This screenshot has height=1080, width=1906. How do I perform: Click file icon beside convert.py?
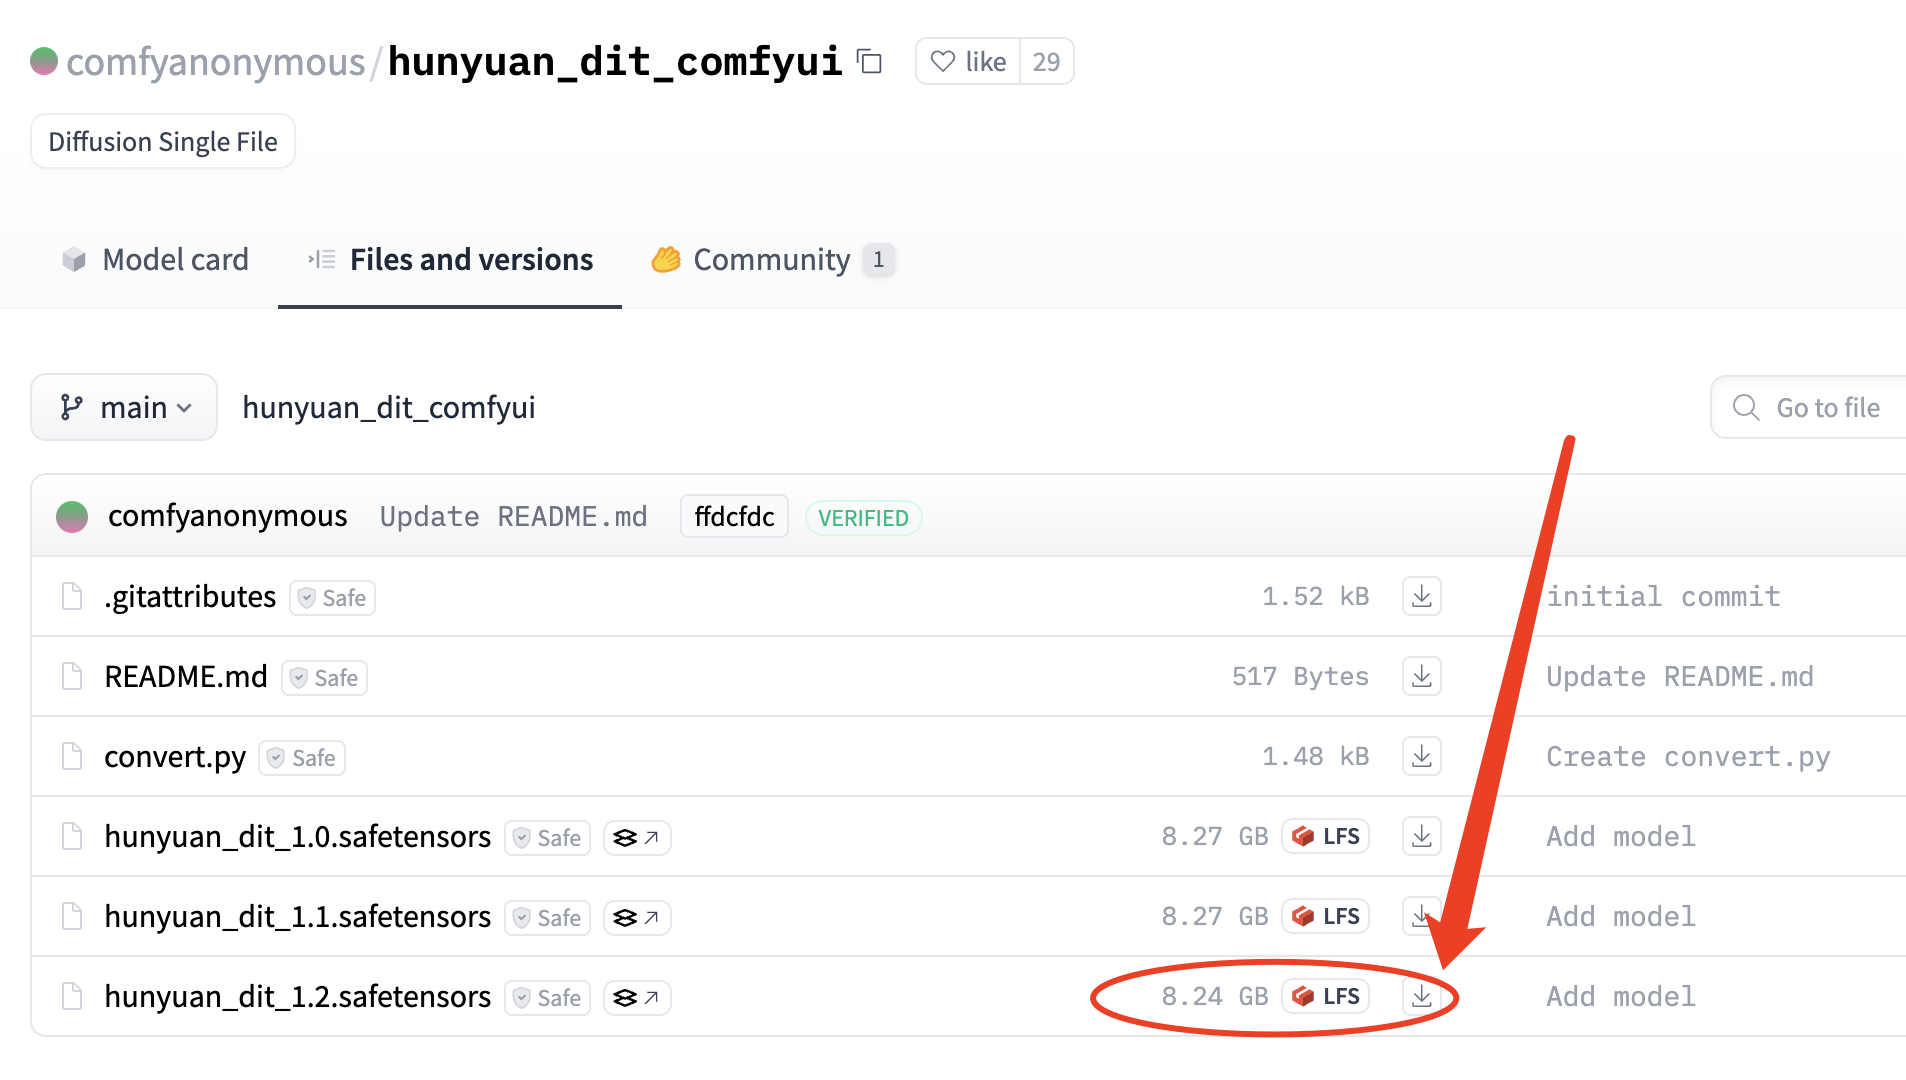coord(72,757)
